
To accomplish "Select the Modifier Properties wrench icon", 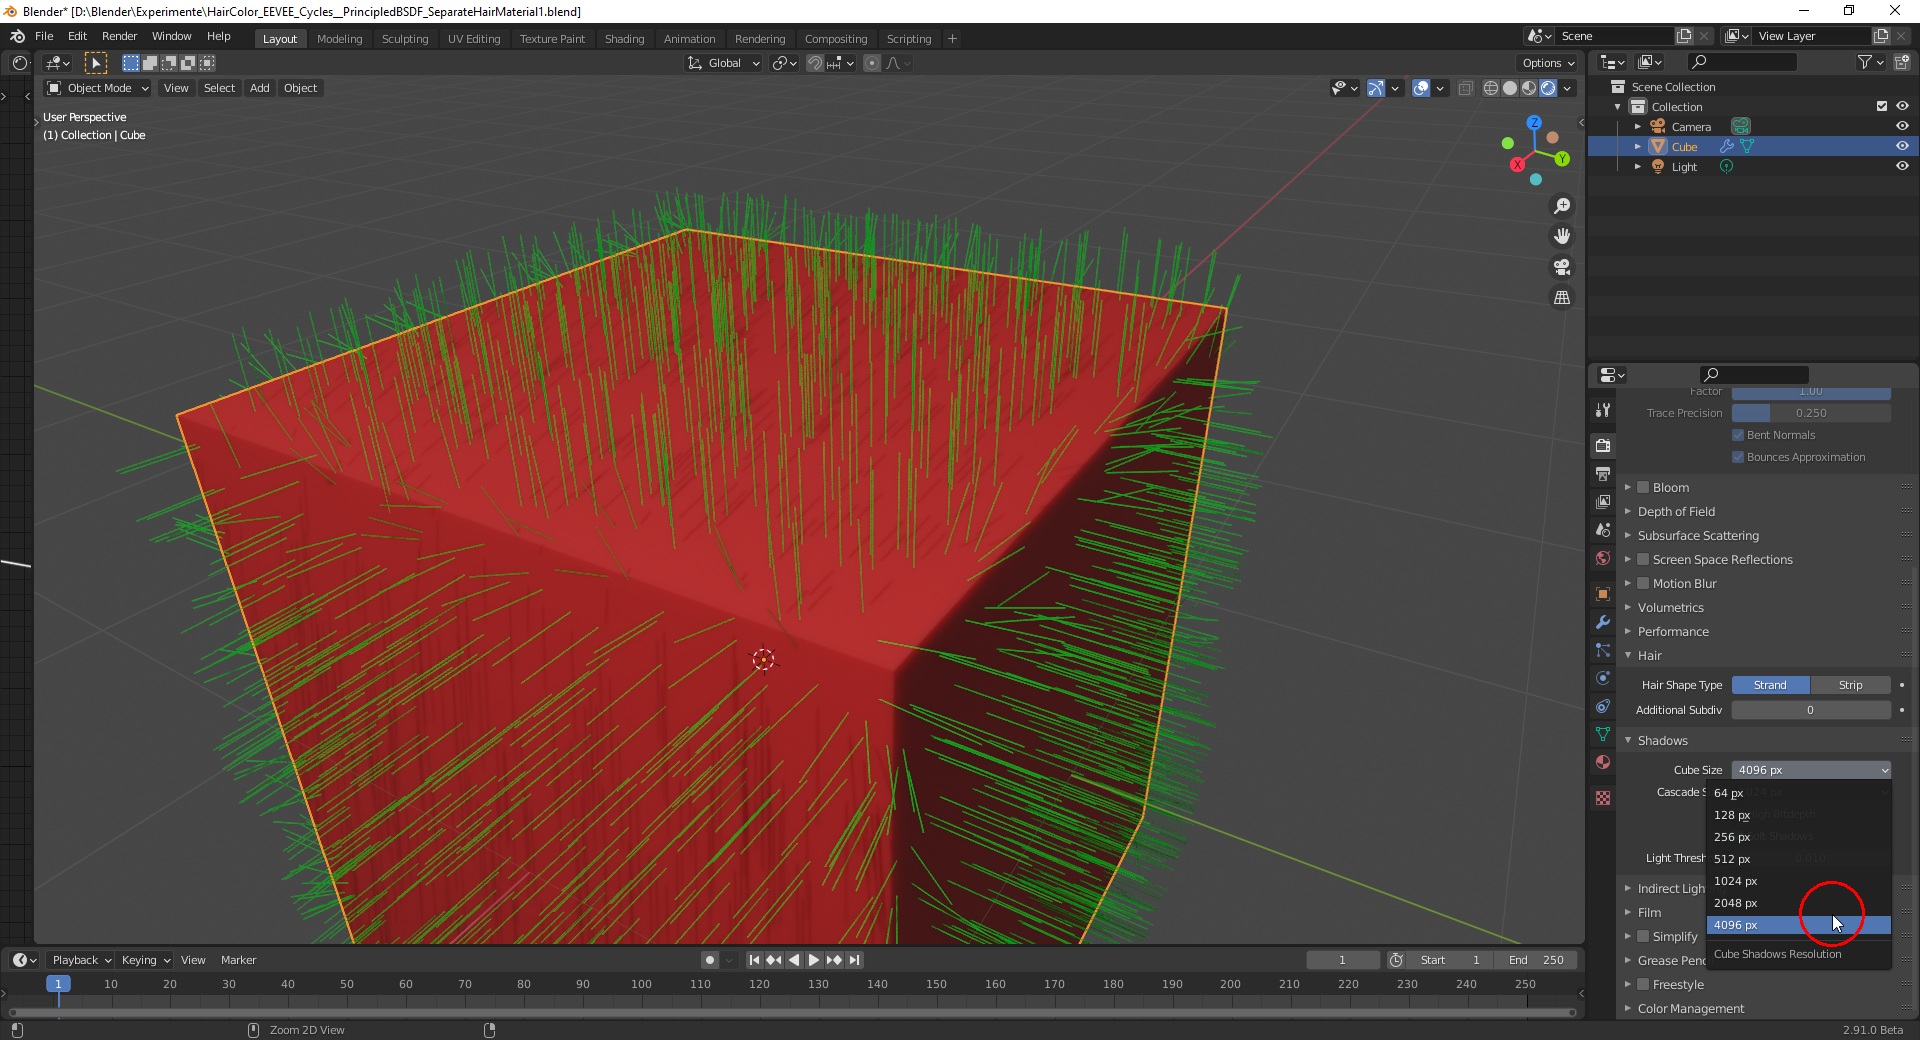I will click(1603, 623).
